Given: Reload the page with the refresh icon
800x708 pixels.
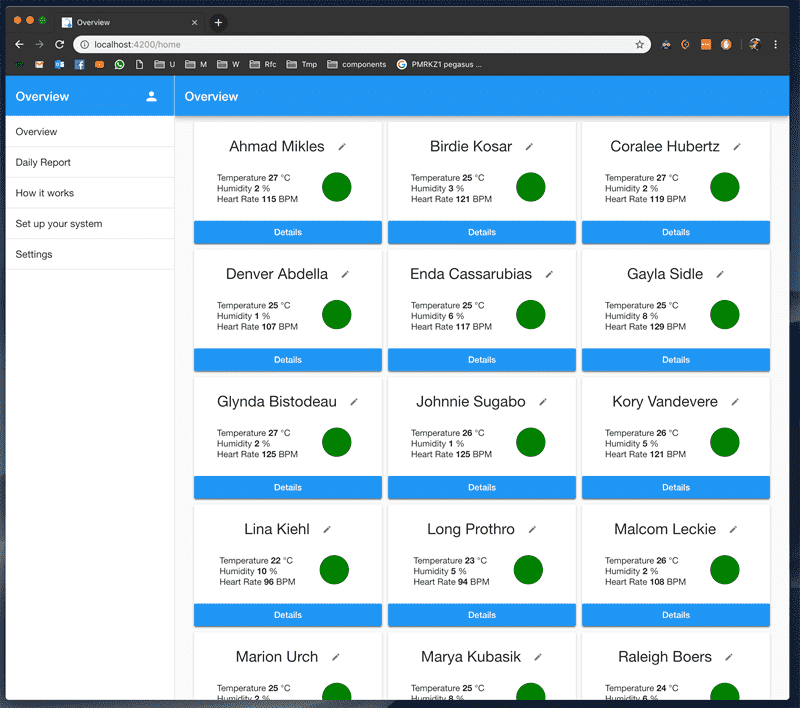Looking at the screenshot, I should 59,44.
